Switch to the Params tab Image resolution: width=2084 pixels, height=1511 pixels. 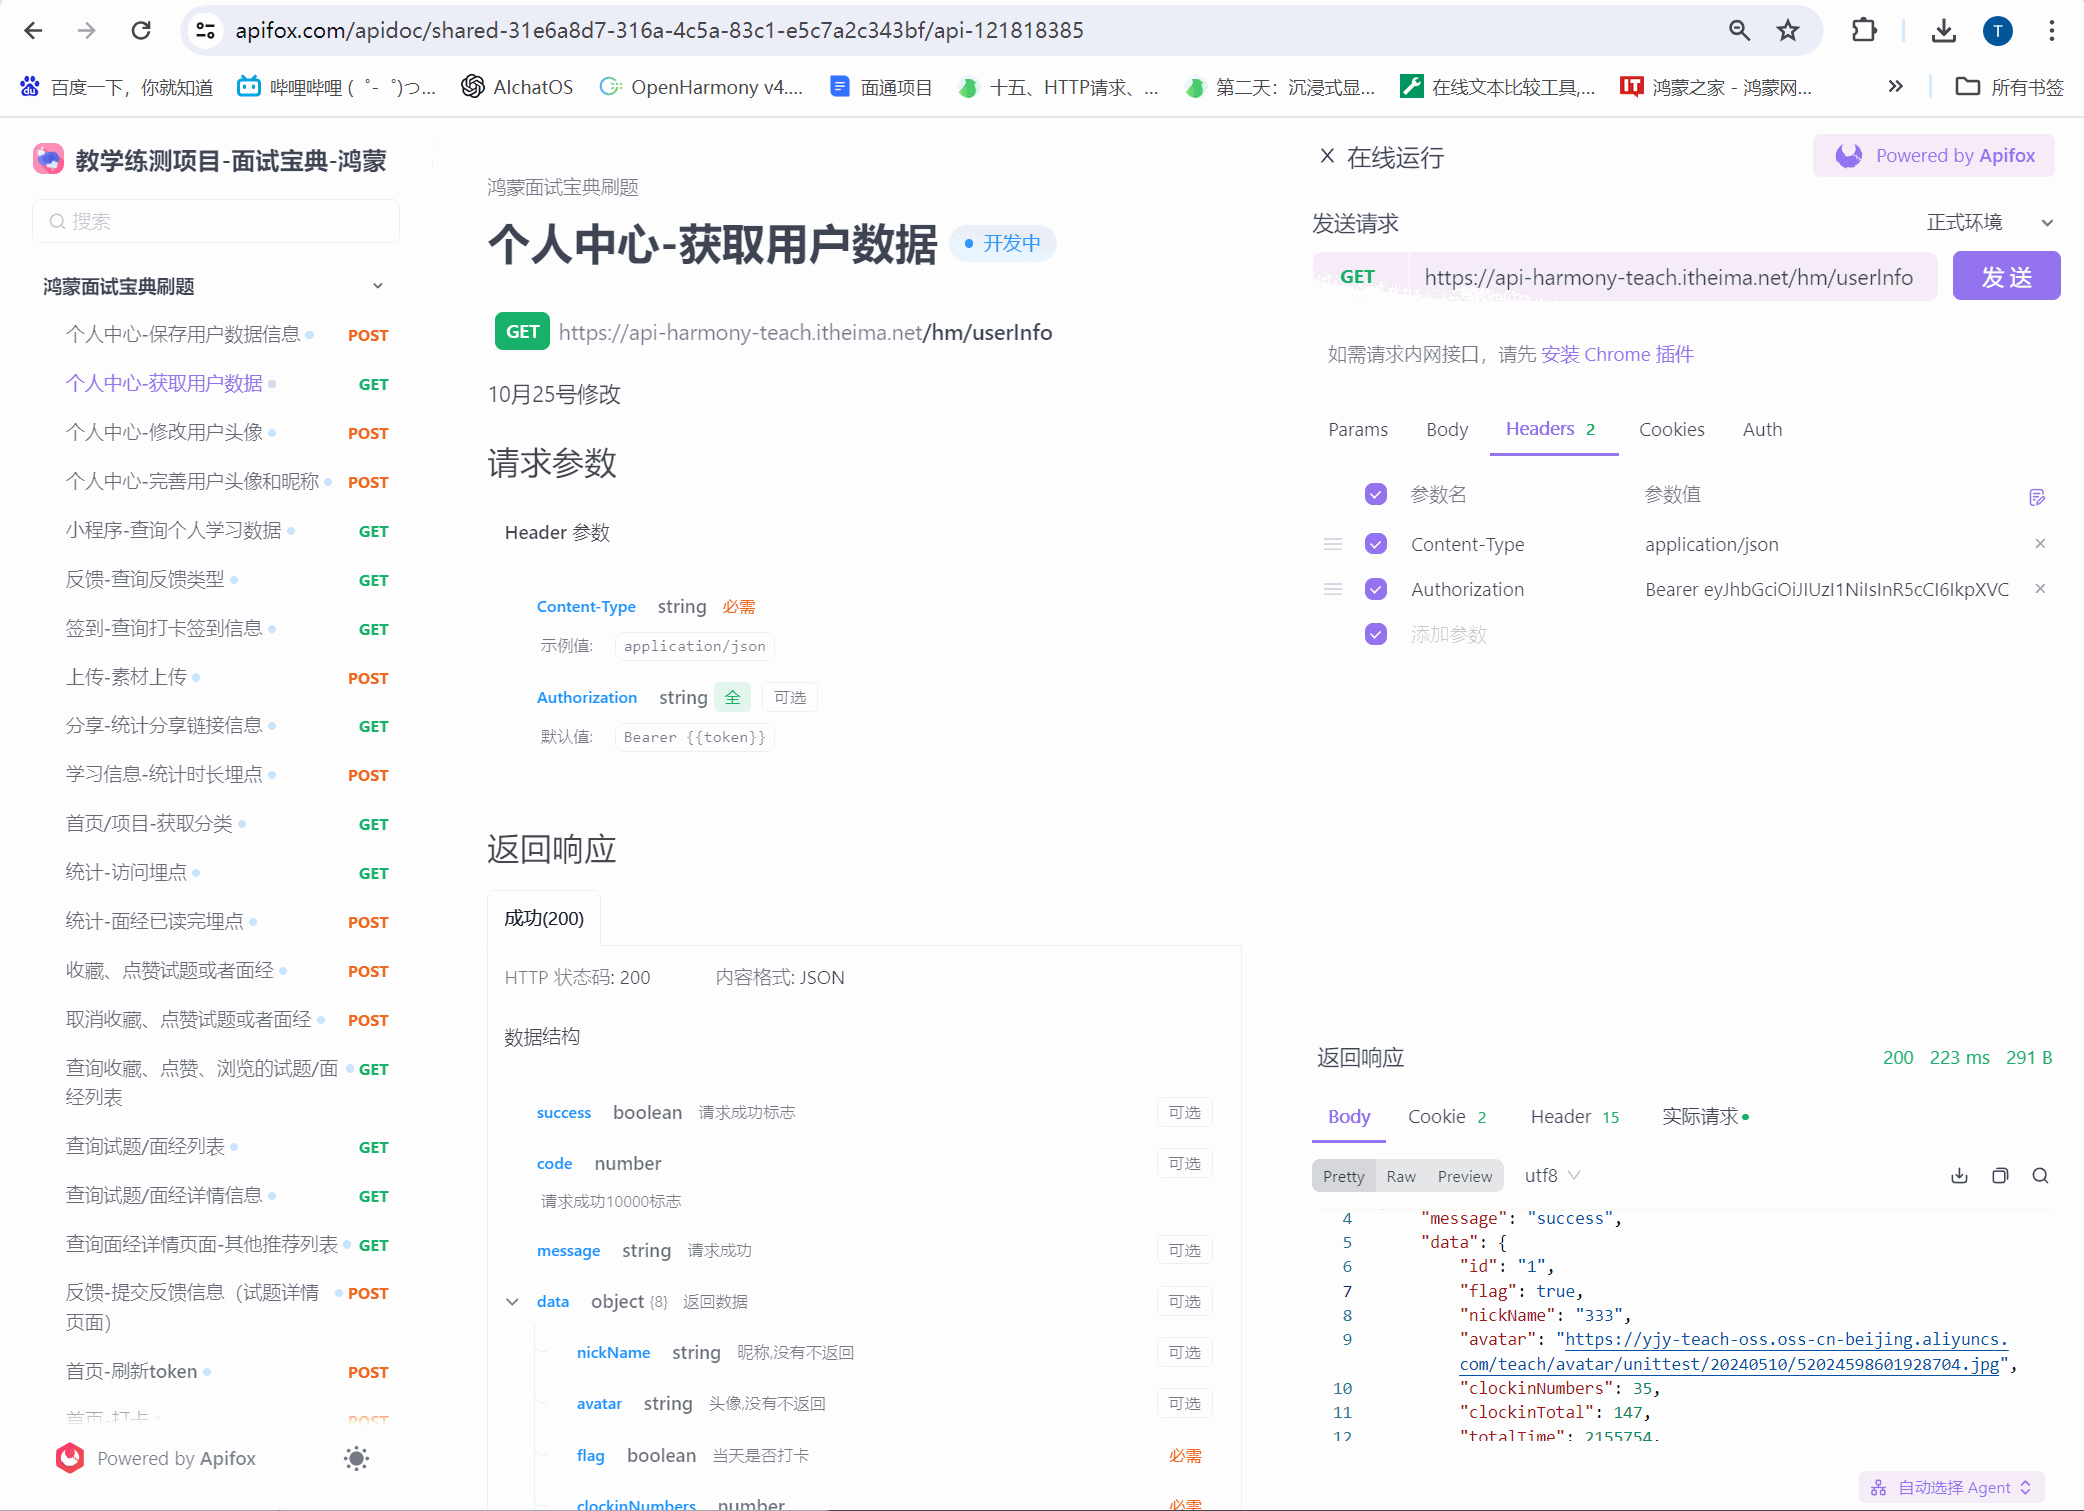point(1357,430)
